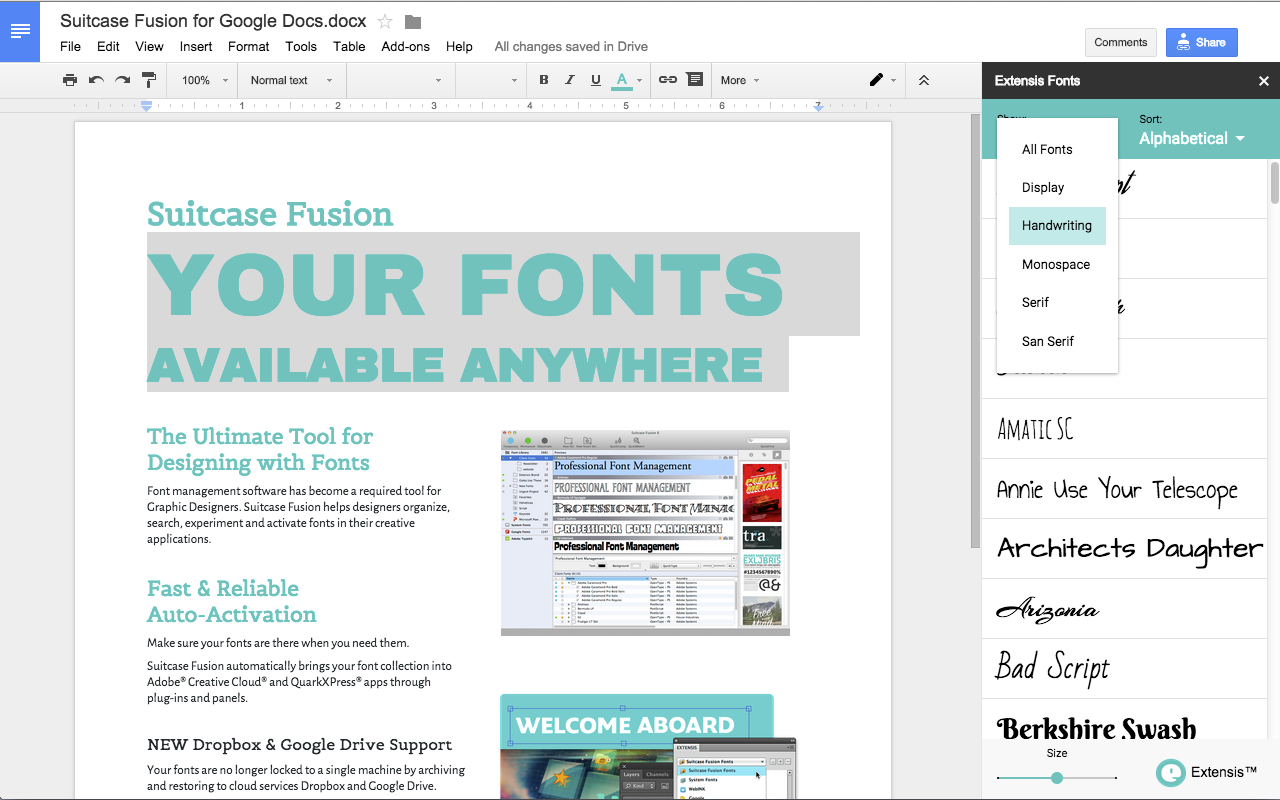The height and width of the screenshot is (800, 1280).
Task: Toggle Underline formatting
Action: 596,80
